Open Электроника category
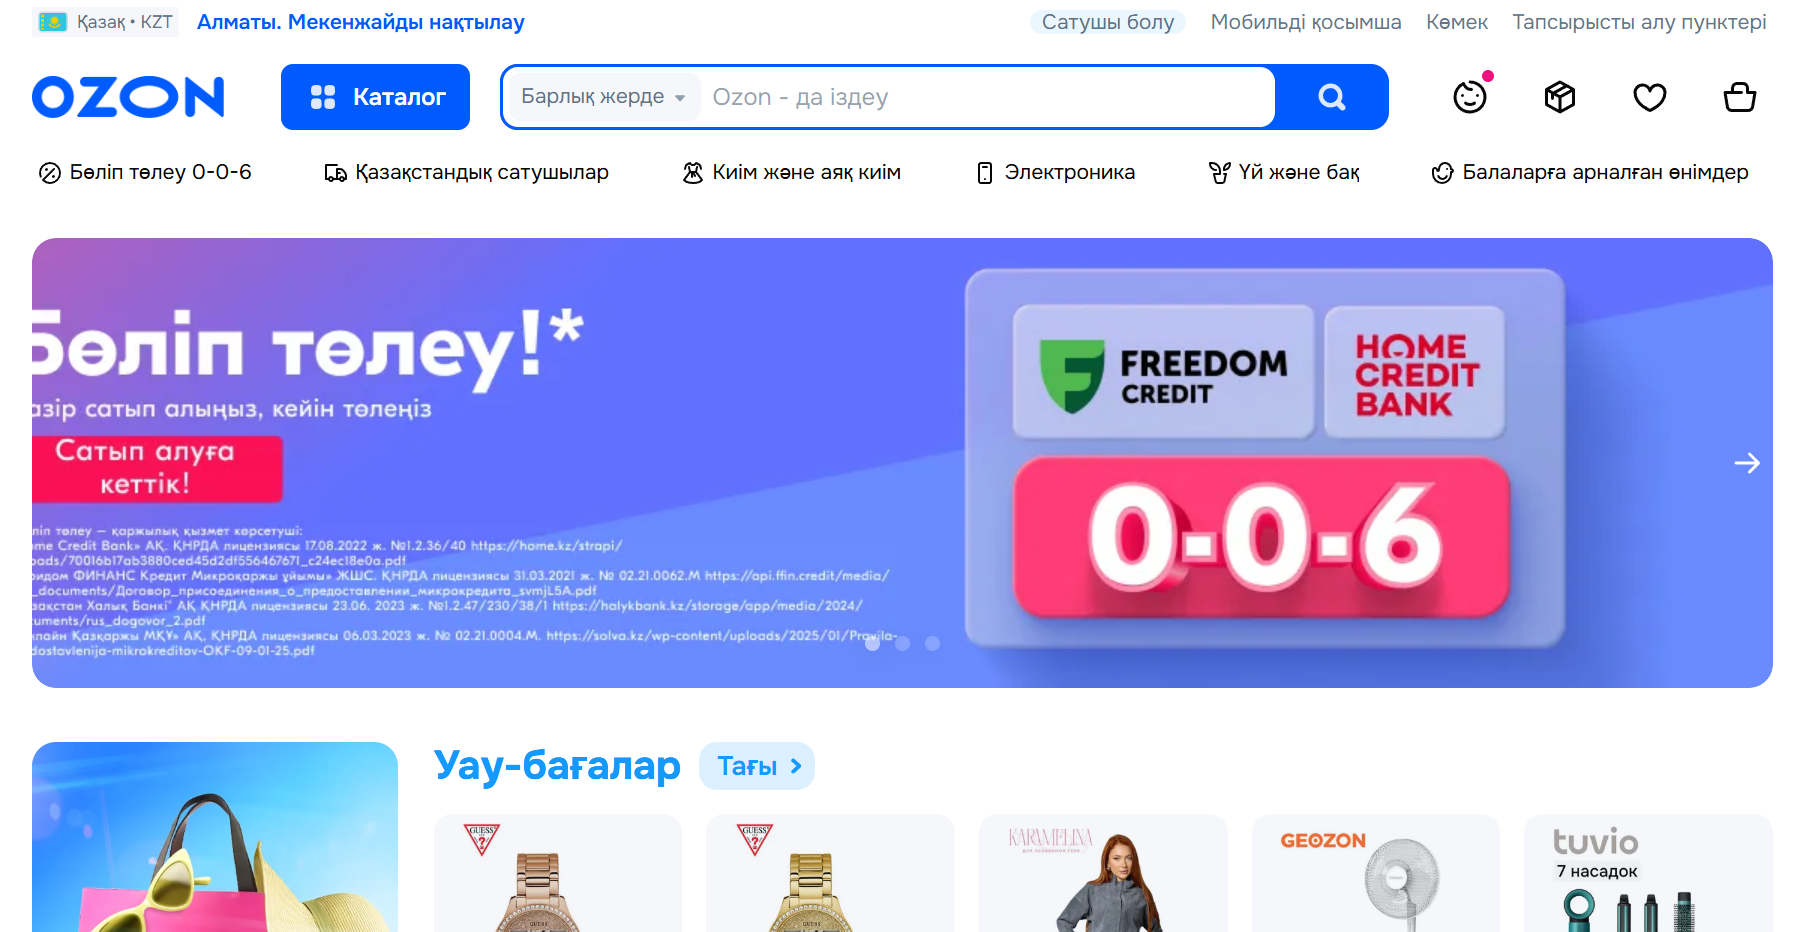1806x932 pixels. (1056, 173)
